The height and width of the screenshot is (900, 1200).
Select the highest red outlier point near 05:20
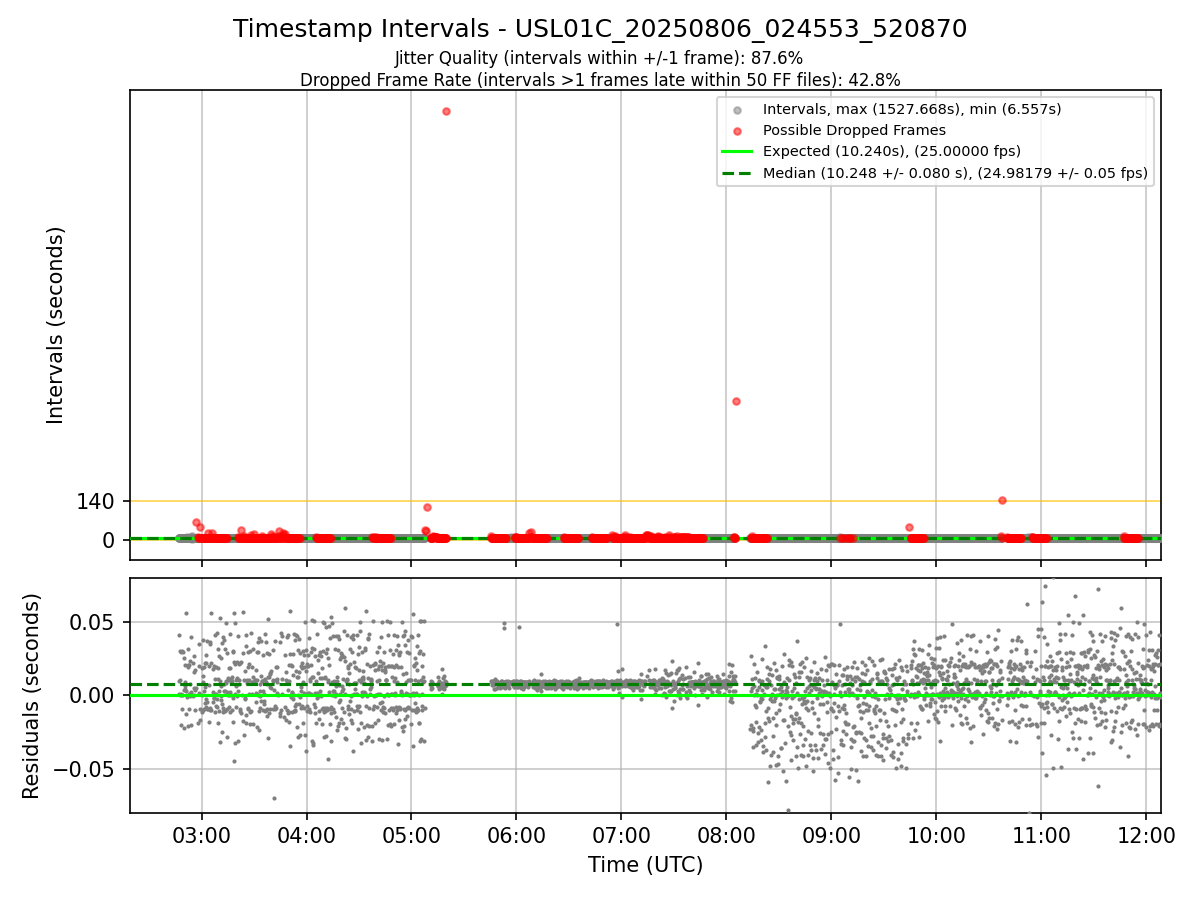coord(446,111)
